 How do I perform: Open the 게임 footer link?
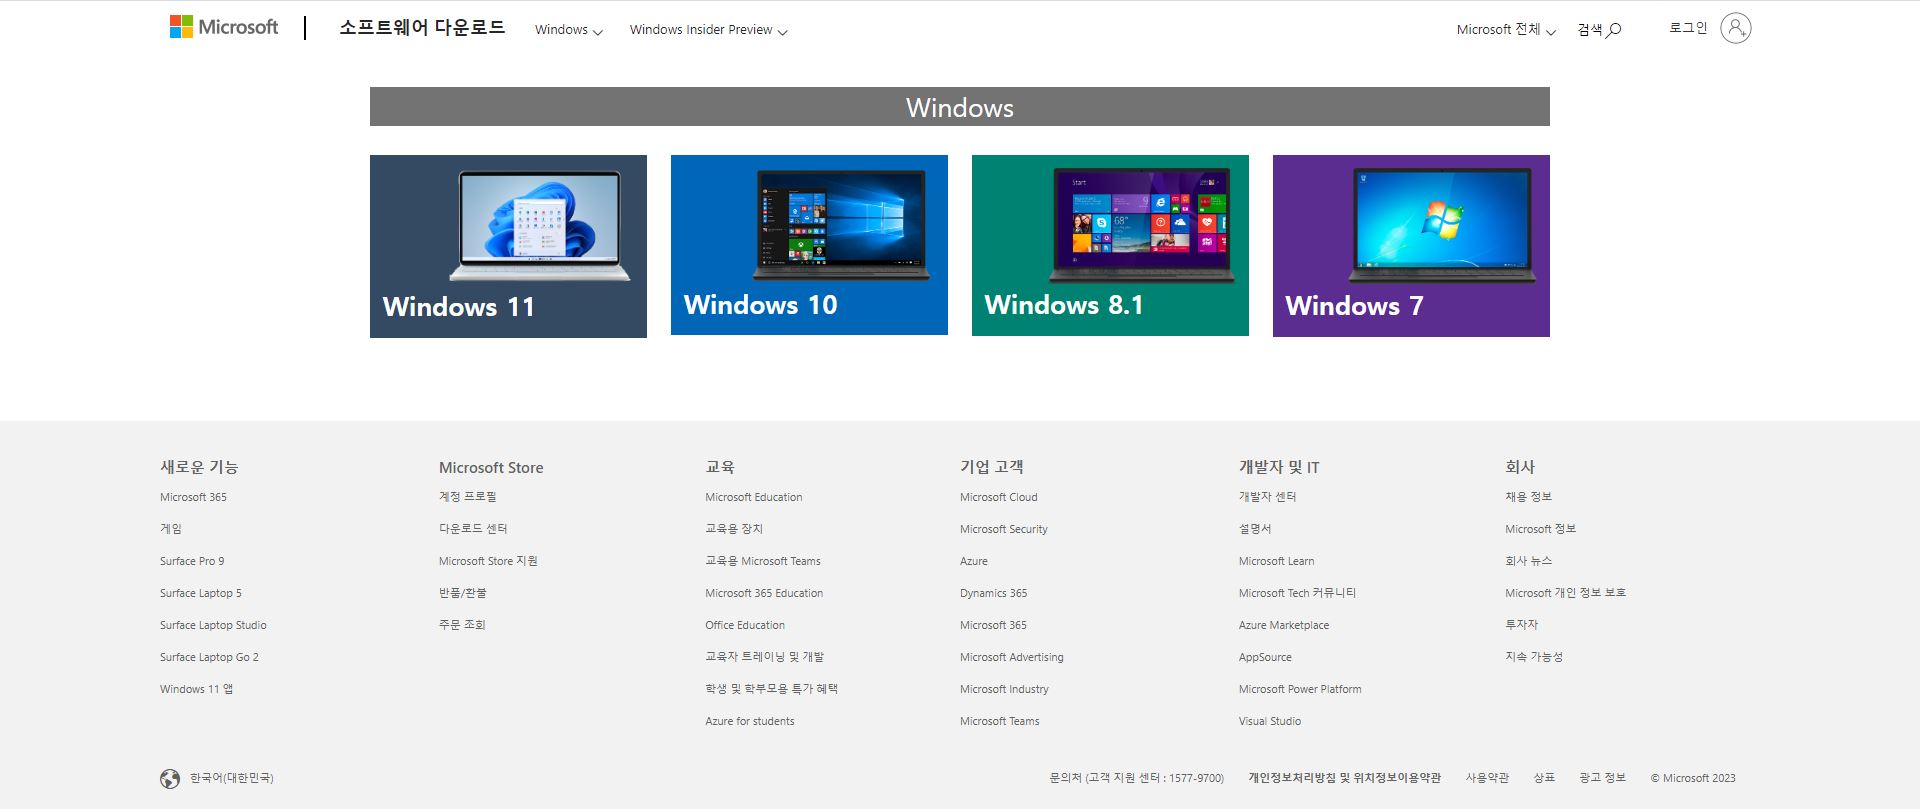coord(171,529)
